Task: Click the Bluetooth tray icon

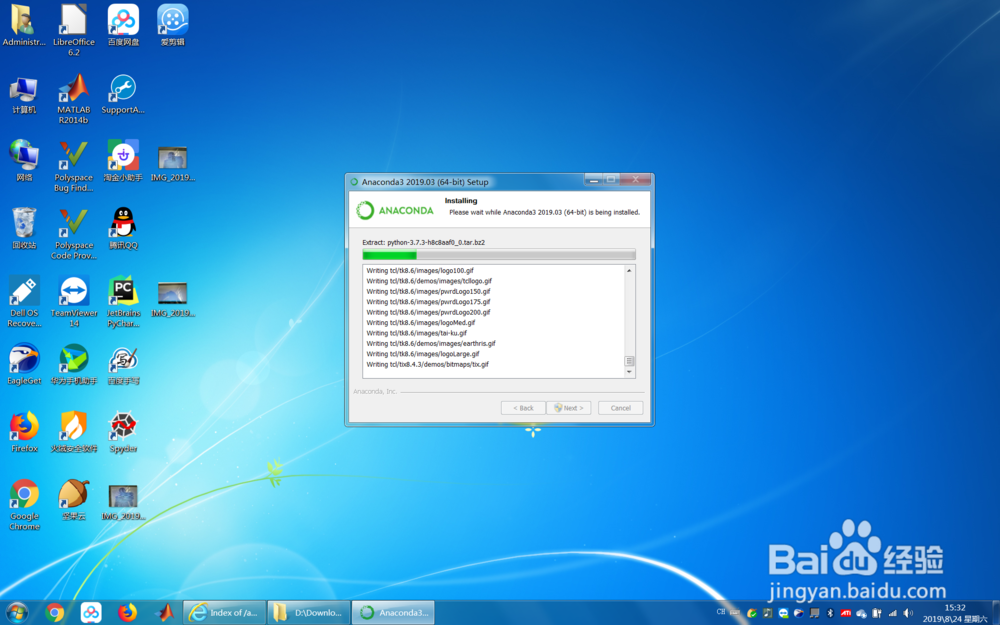Action: [x=830, y=613]
